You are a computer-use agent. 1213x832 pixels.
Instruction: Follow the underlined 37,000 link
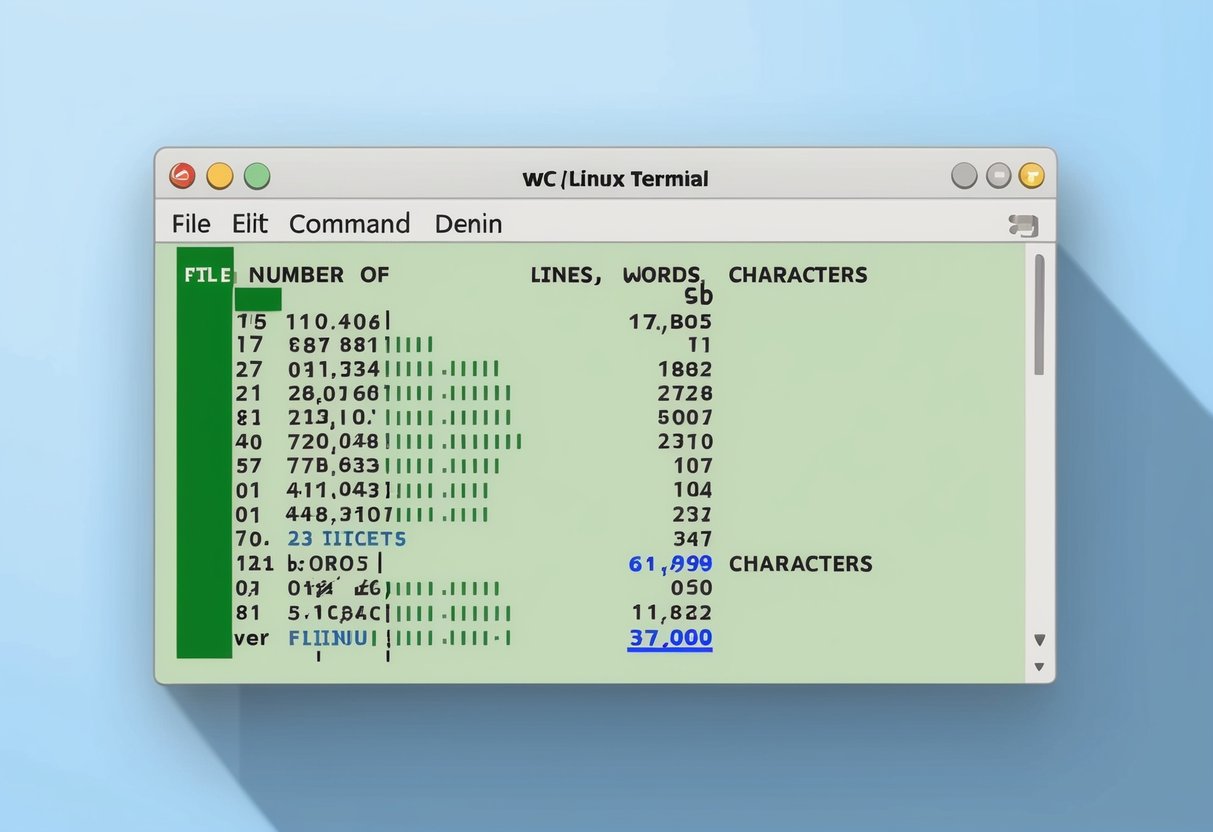point(672,638)
